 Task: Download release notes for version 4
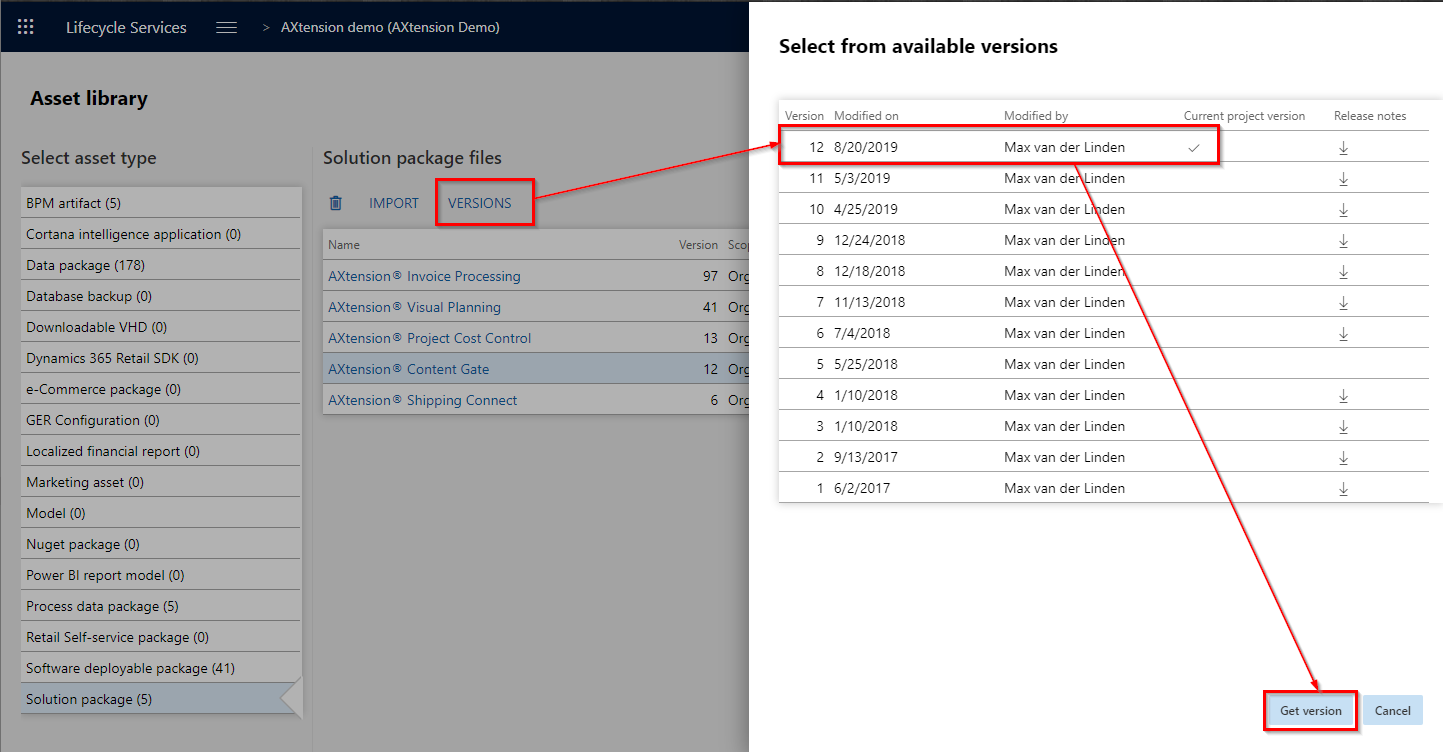1343,396
